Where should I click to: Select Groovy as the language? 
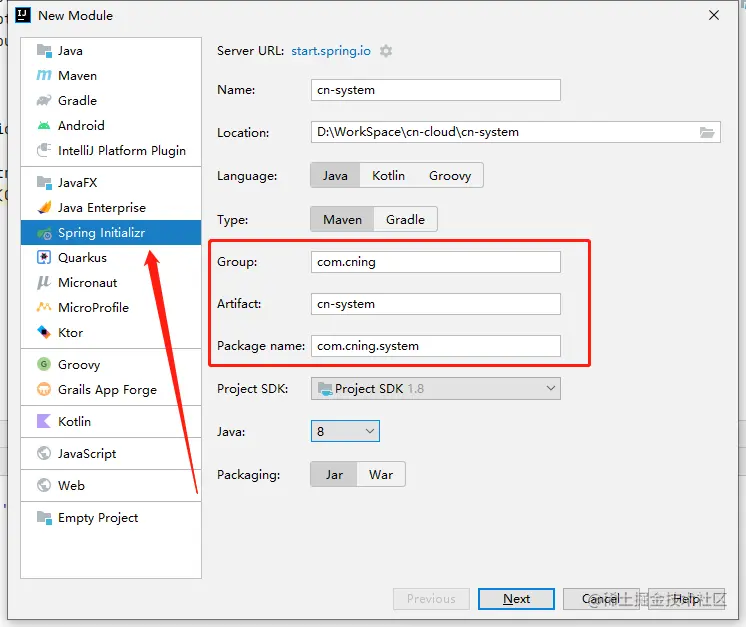(450, 176)
